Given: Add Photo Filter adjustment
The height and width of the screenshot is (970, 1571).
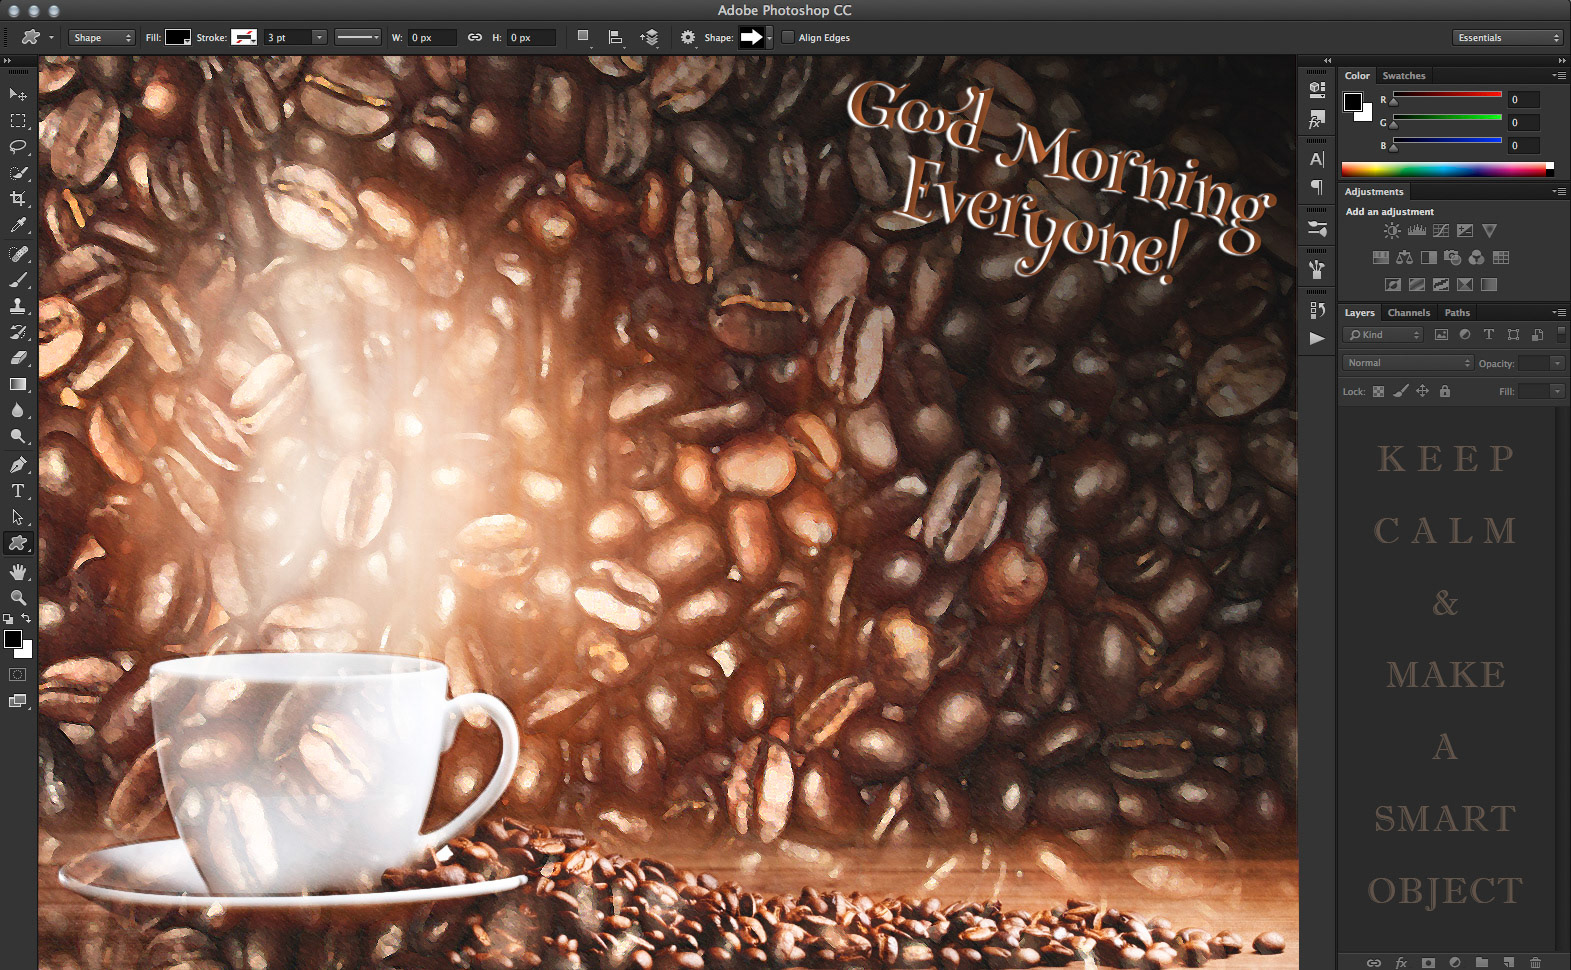Looking at the screenshot, I should coord(1453,257).
